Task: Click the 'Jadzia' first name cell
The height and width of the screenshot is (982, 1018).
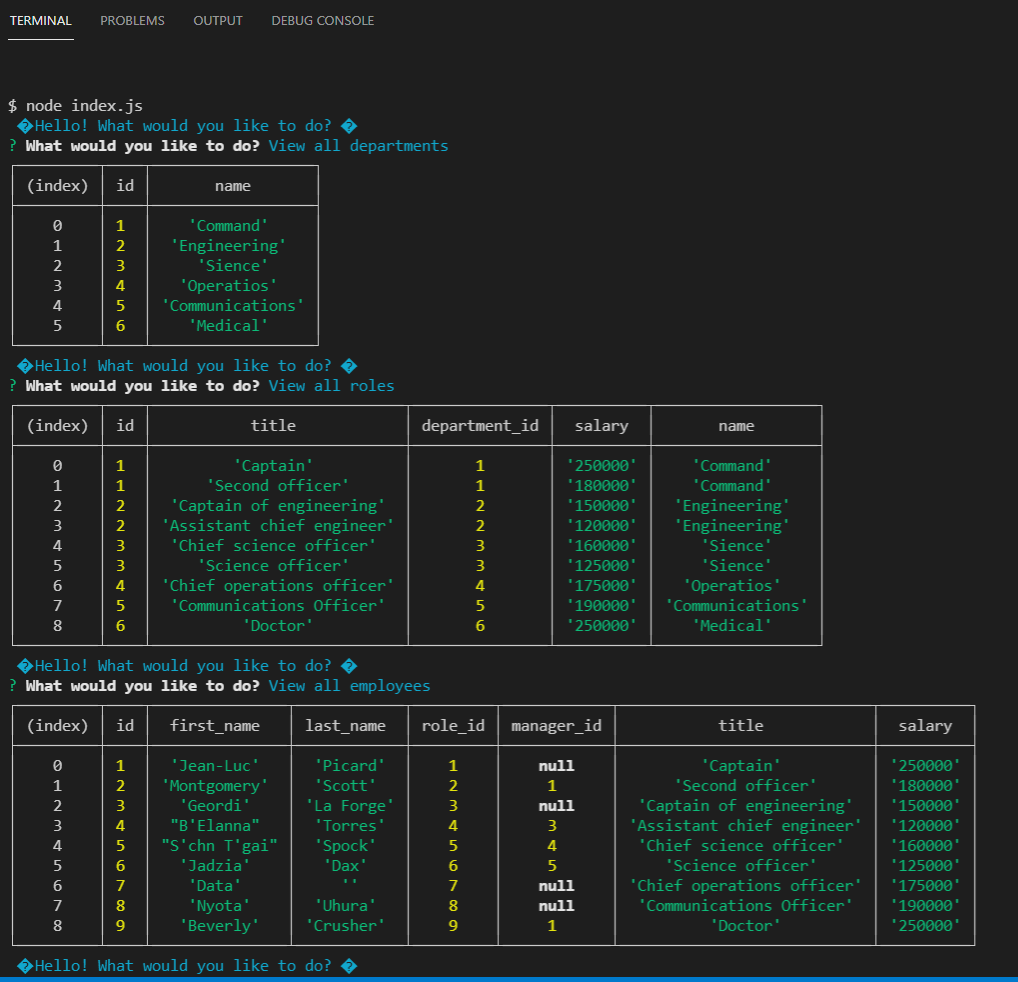Action: [215, 866]
